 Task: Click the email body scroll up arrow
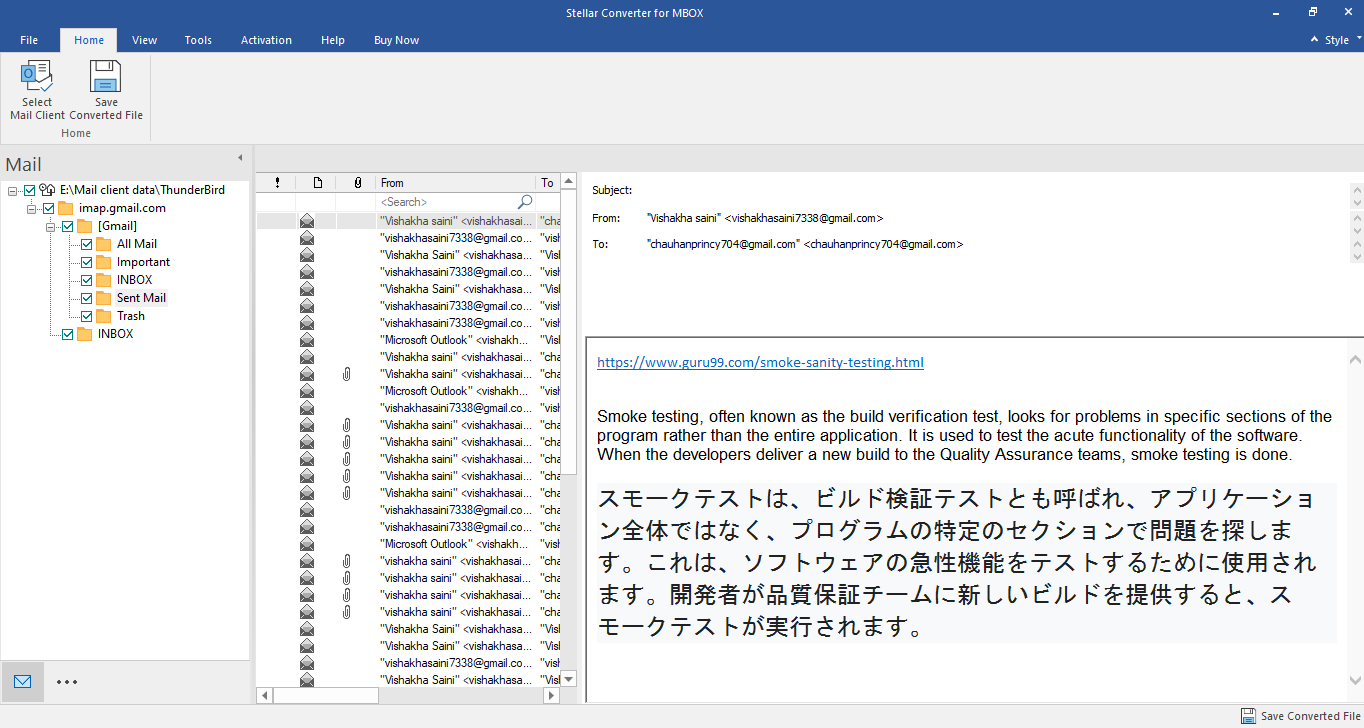pyautogui.click(x=1355, y=360)
